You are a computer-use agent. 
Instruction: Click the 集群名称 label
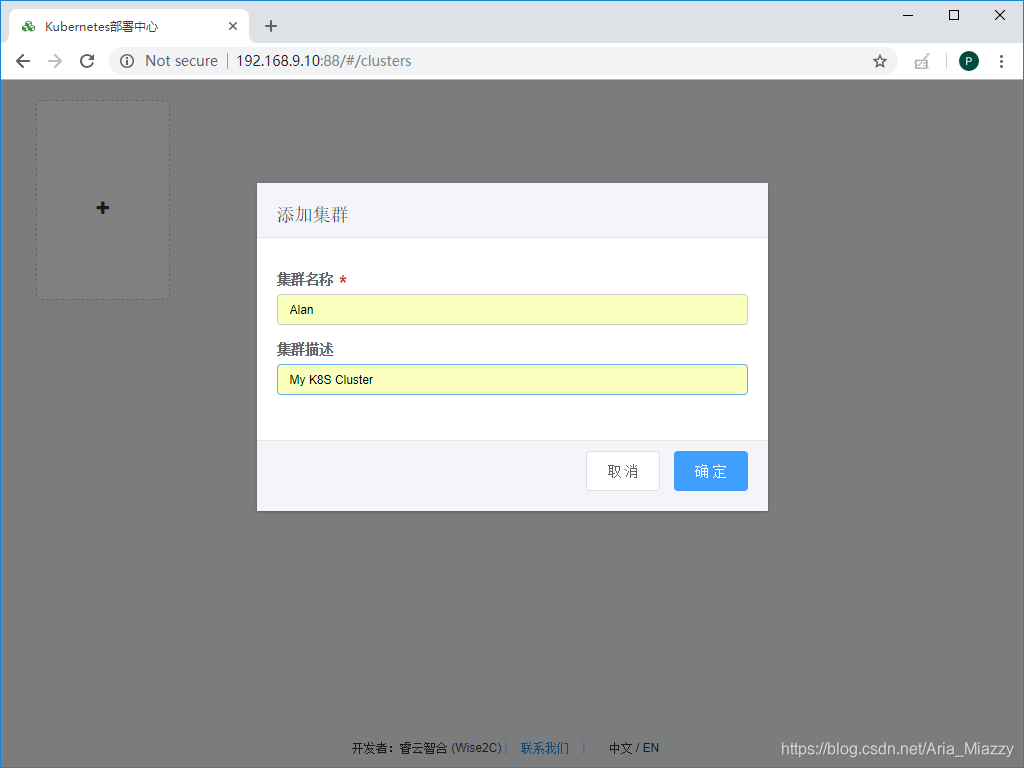(305, 280)
